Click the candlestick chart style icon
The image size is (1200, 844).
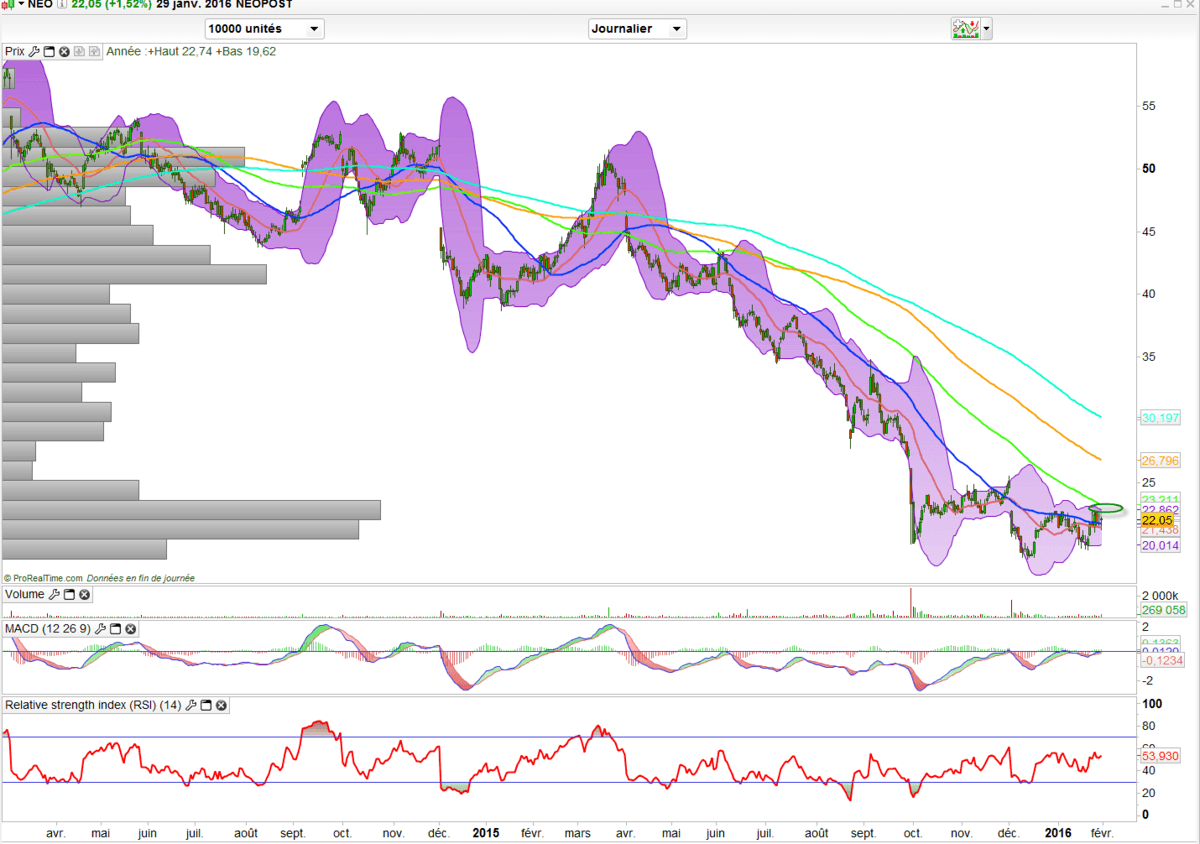point(10,5)
